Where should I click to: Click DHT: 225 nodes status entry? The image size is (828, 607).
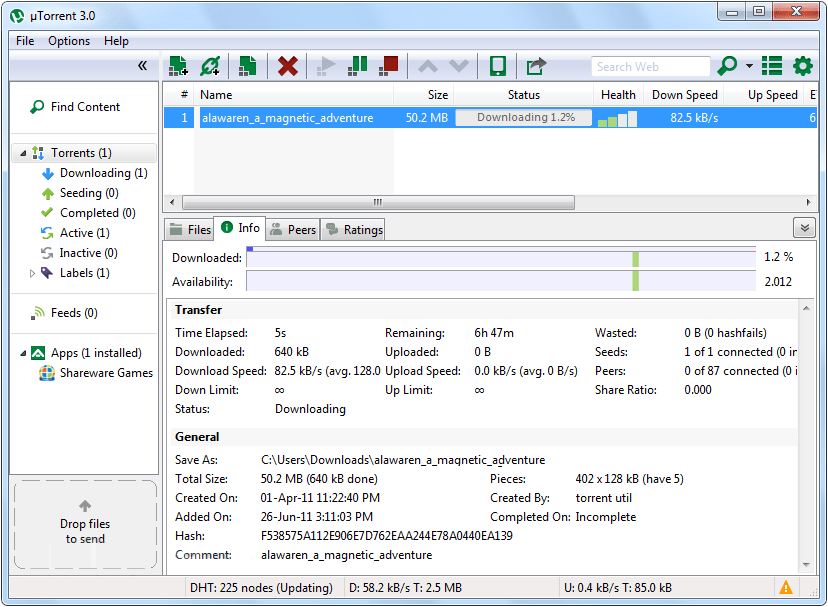262,587
